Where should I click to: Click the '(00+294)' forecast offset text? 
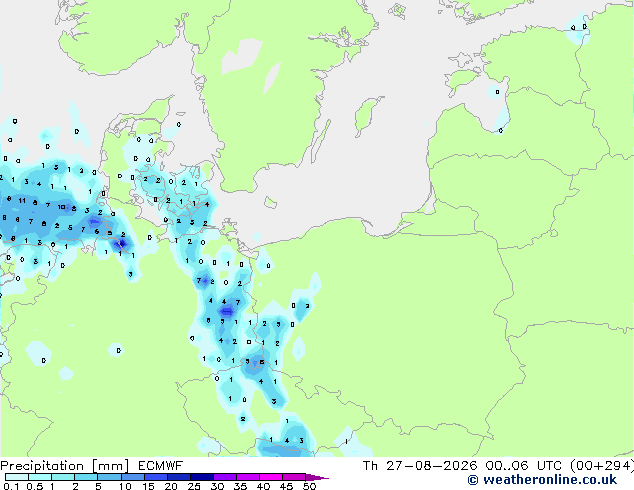[x=602, y=466]
